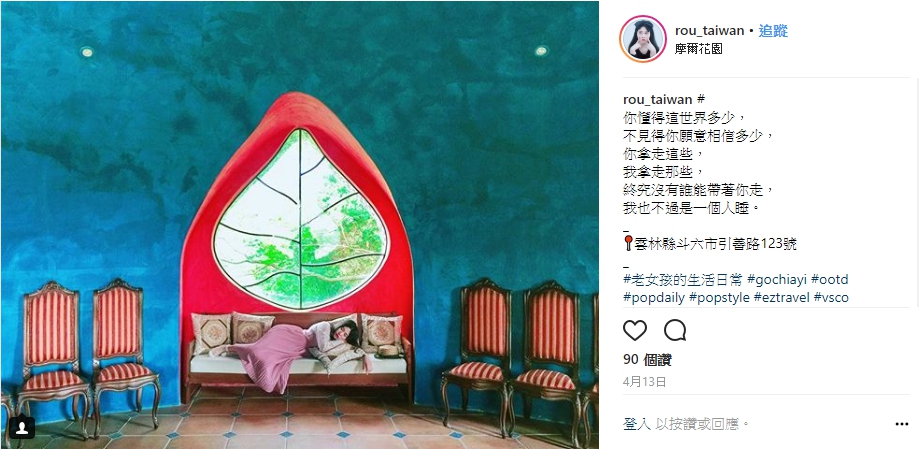
Task: Open the #老女孩的生活日常 hashtag
Action: [683, 279]
